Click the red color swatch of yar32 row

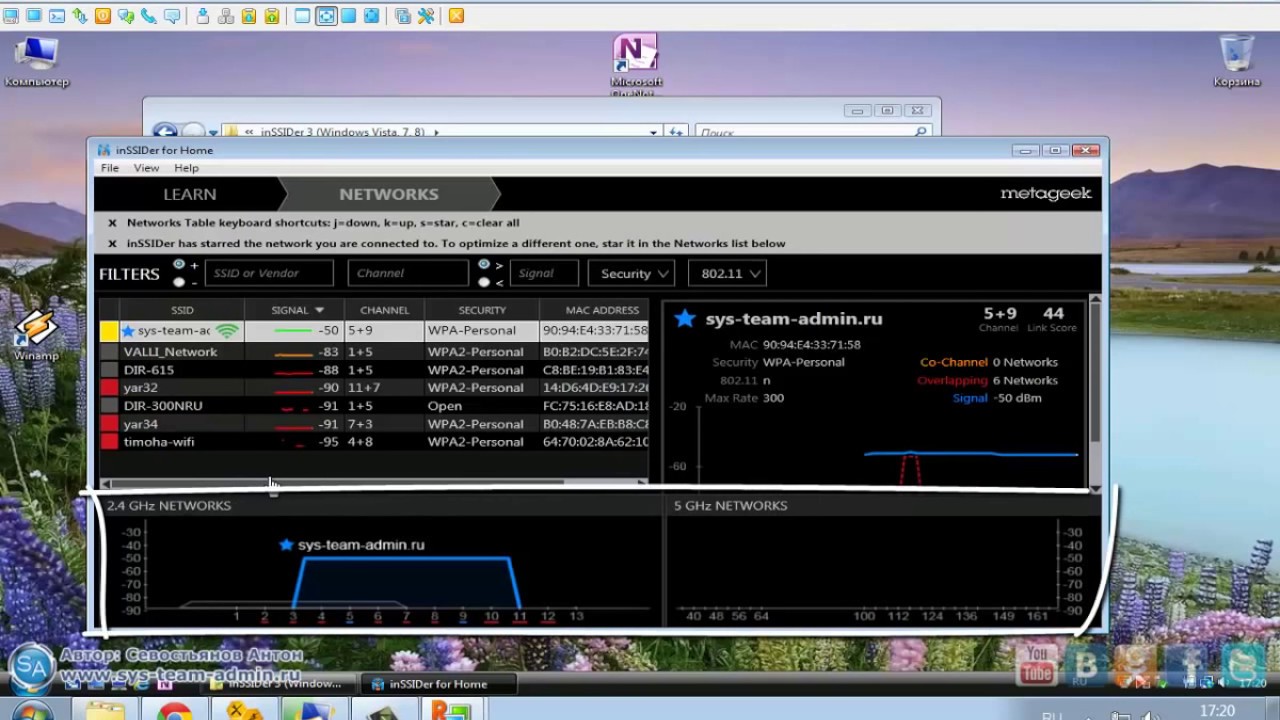point(109,388)
